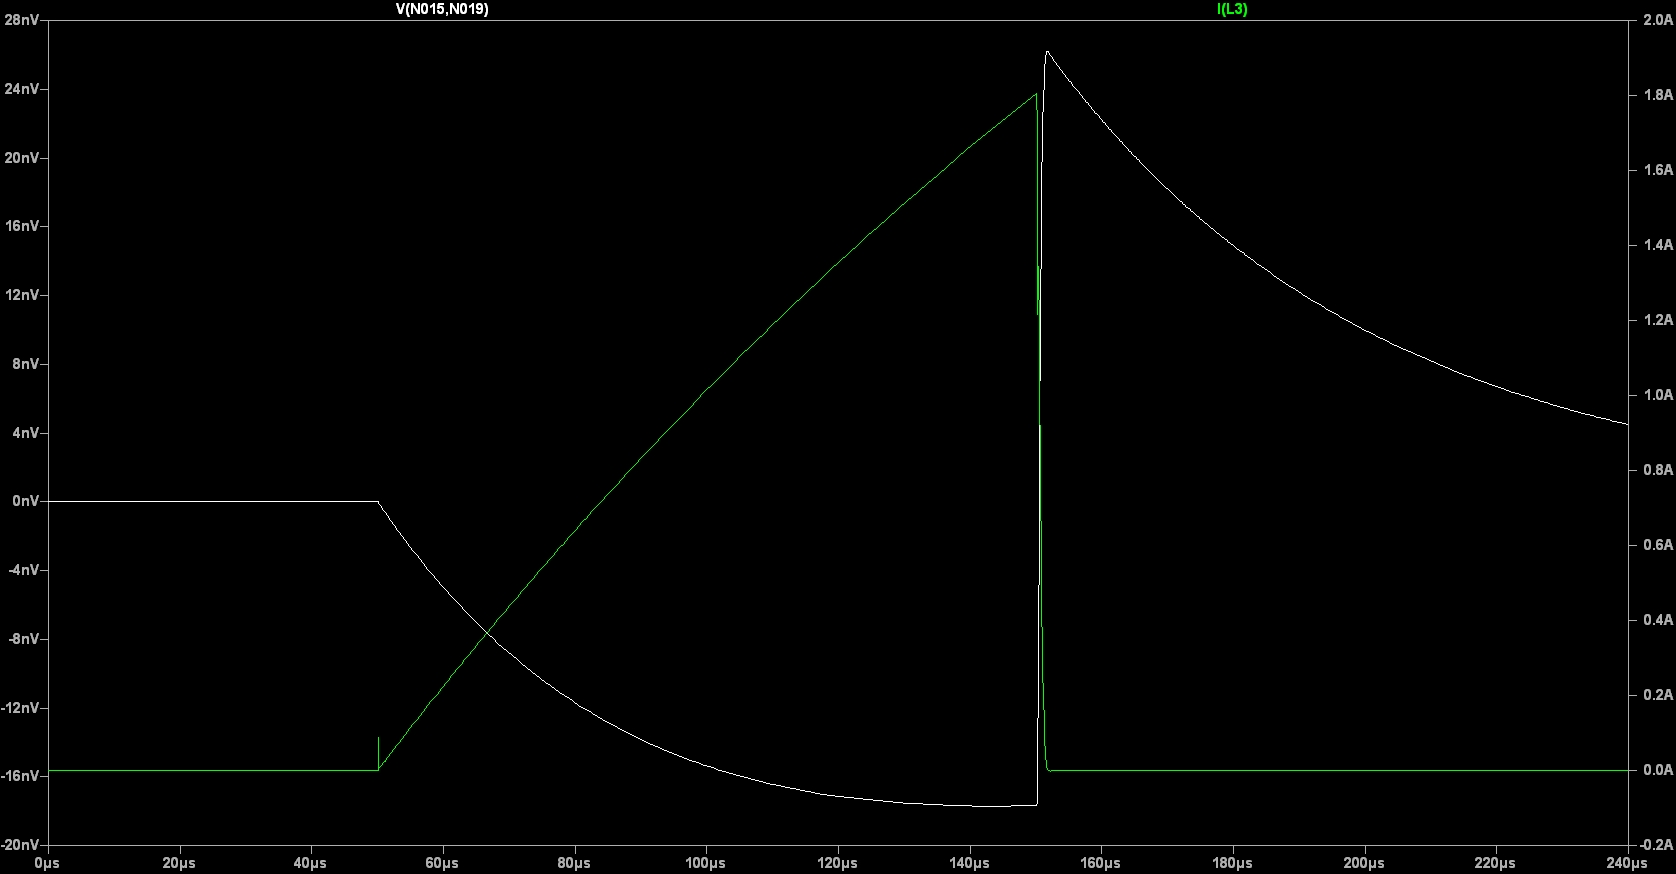Click the 28nV tick on the voltage axis
1676x874 pixels.
[x=21, y=20]
